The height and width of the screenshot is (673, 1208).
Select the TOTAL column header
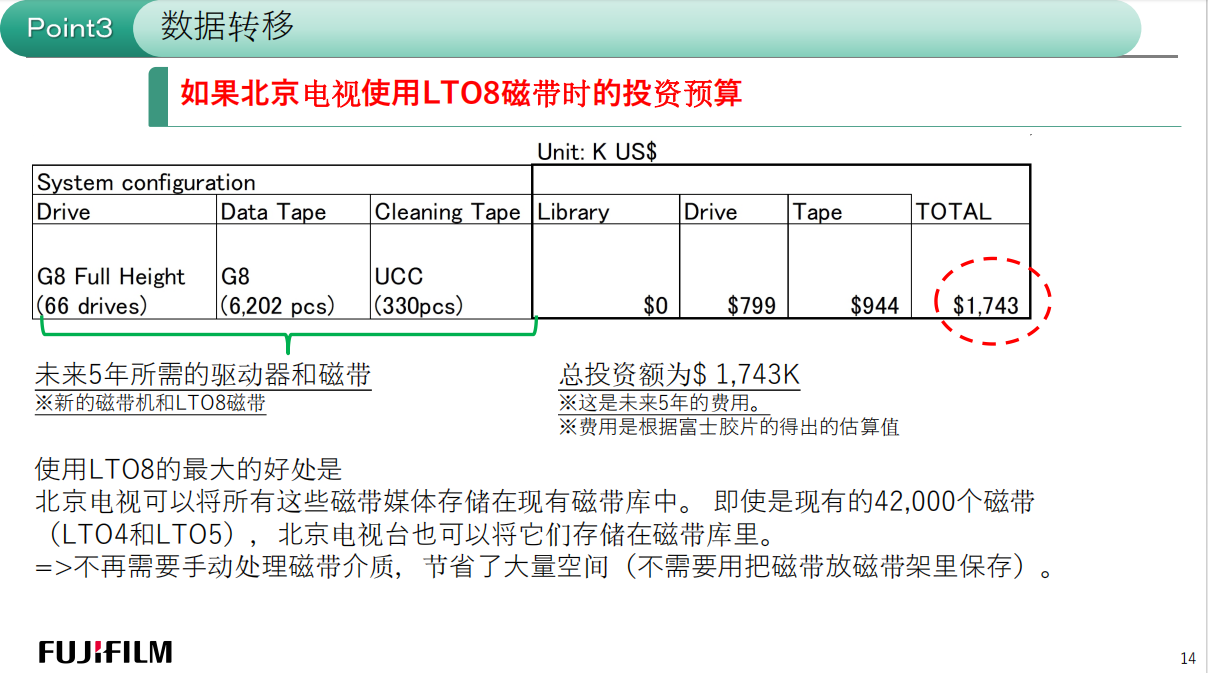[953, 211]
